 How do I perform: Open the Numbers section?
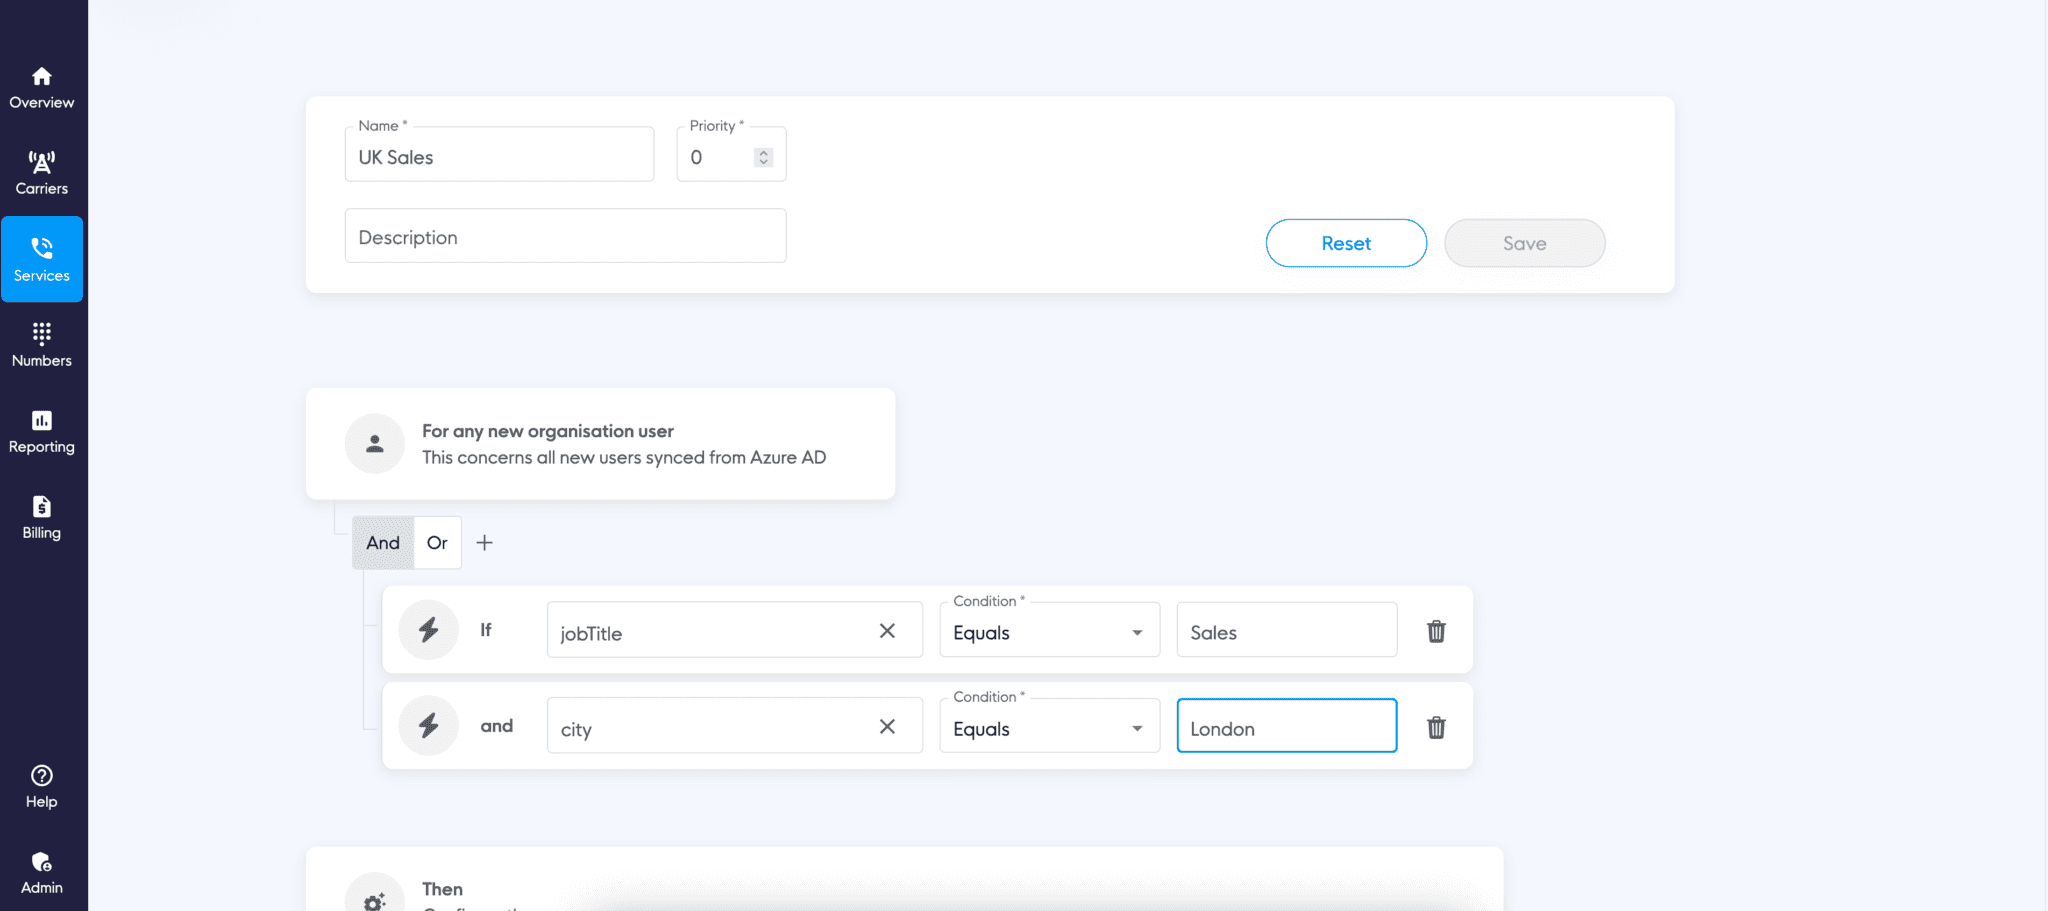tap(42, 344)
